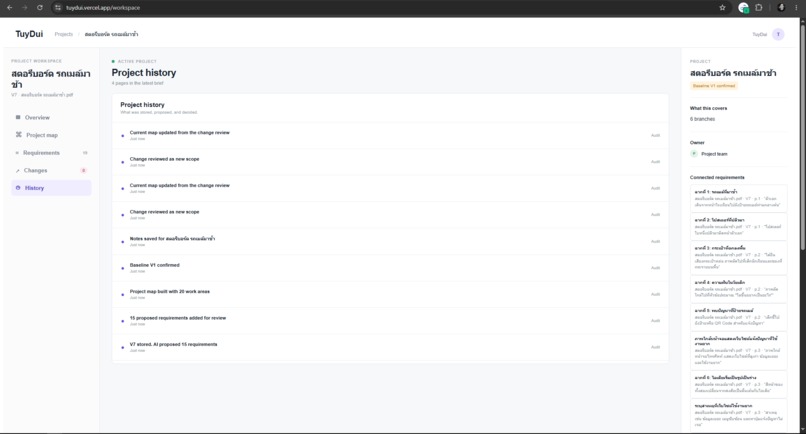This screenshot has width=806, height=434.
Task: Go to Projects via the breadcrumb
Action: [x=64, y=34]
